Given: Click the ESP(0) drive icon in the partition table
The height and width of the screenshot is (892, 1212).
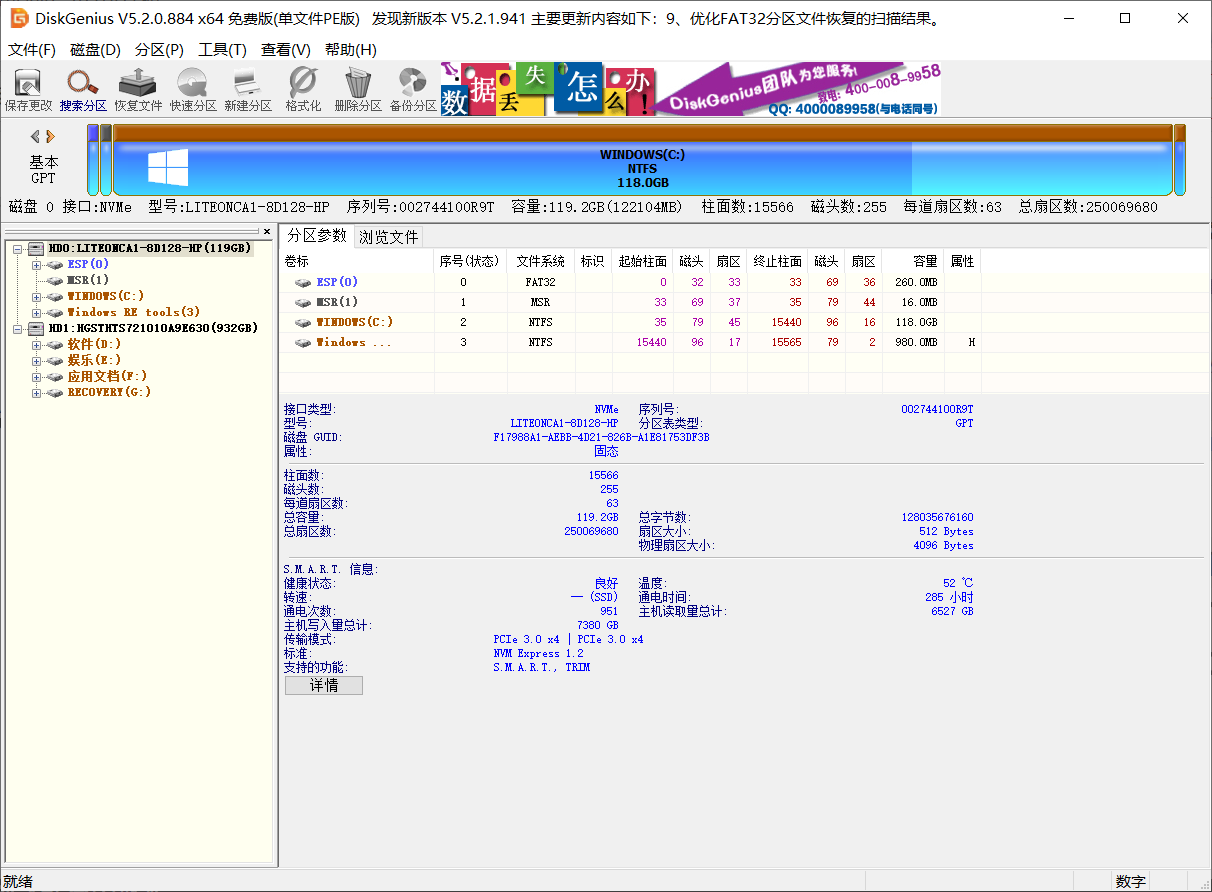Looking at the screenshot, I should [x=303, y=283].
